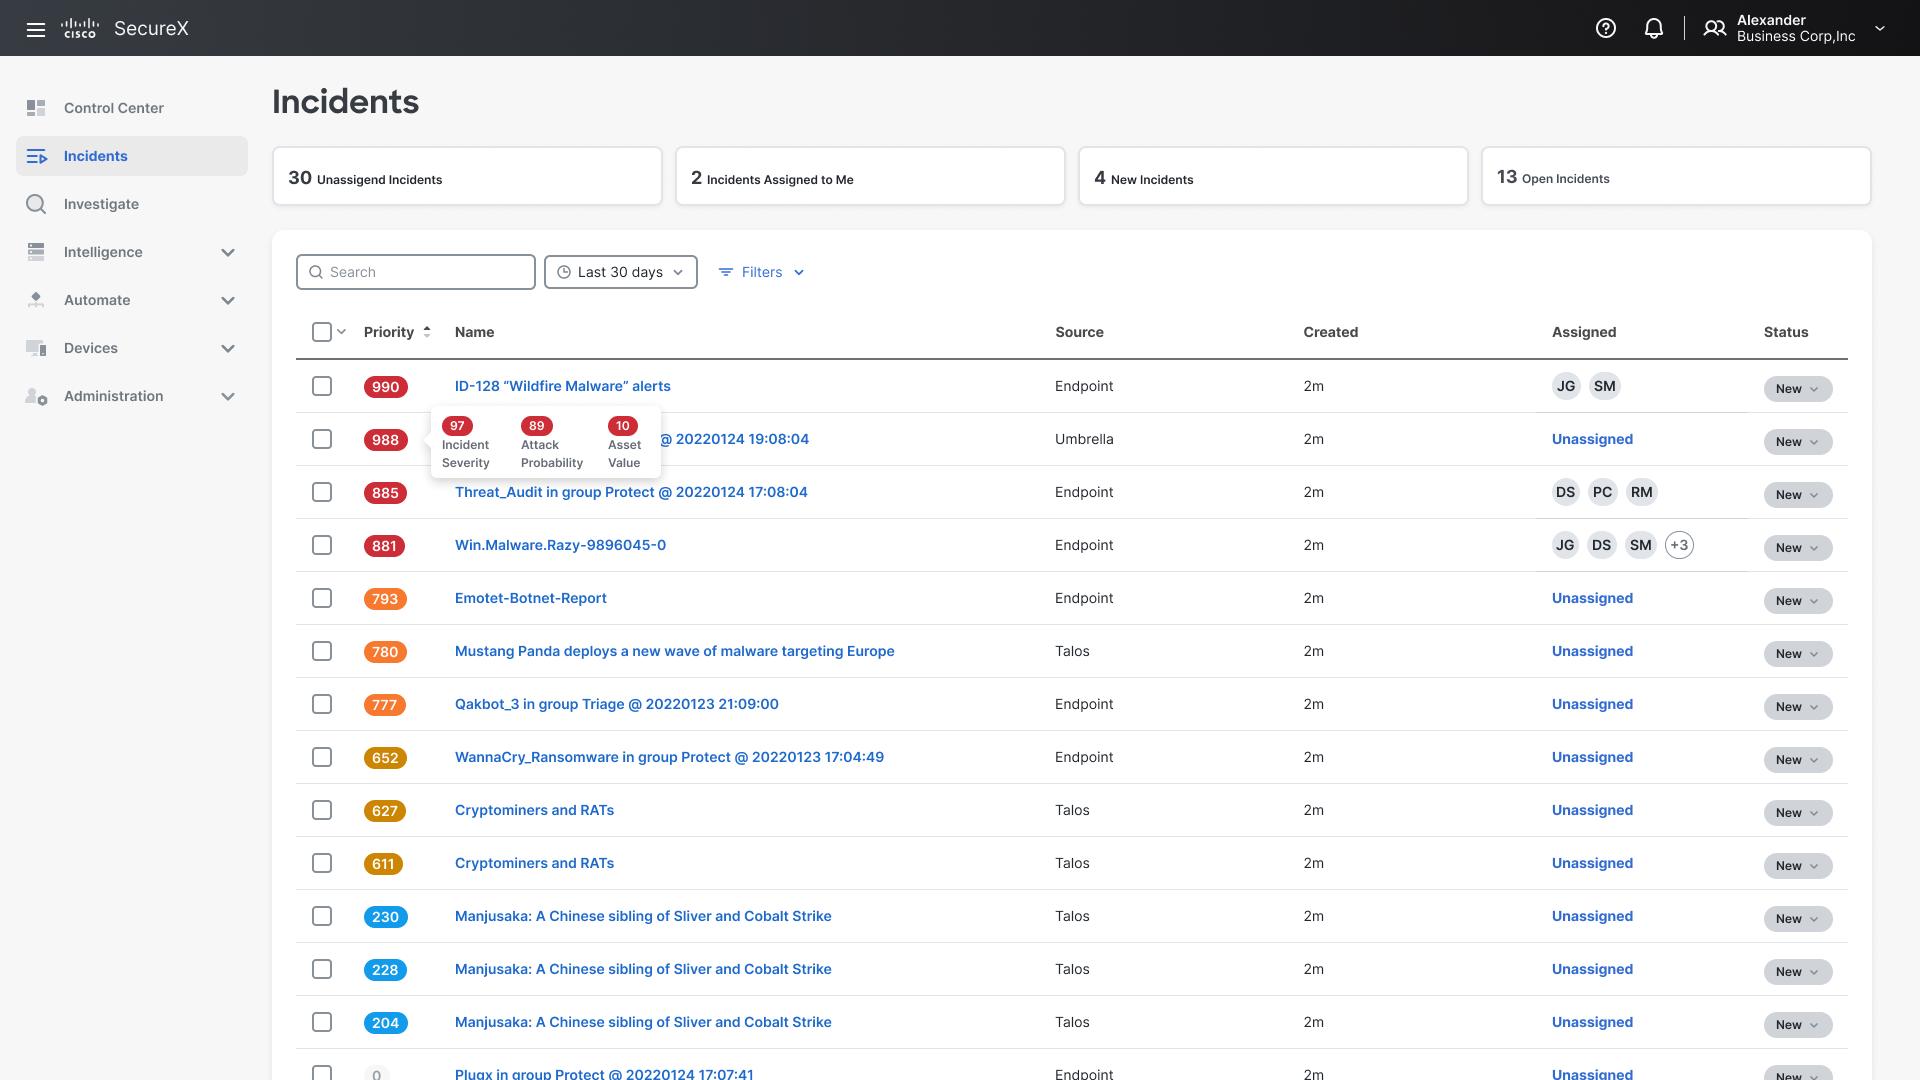Open the Incidents section
The height and width of the screenshot is (1080, 1920).
pos(132,156)
